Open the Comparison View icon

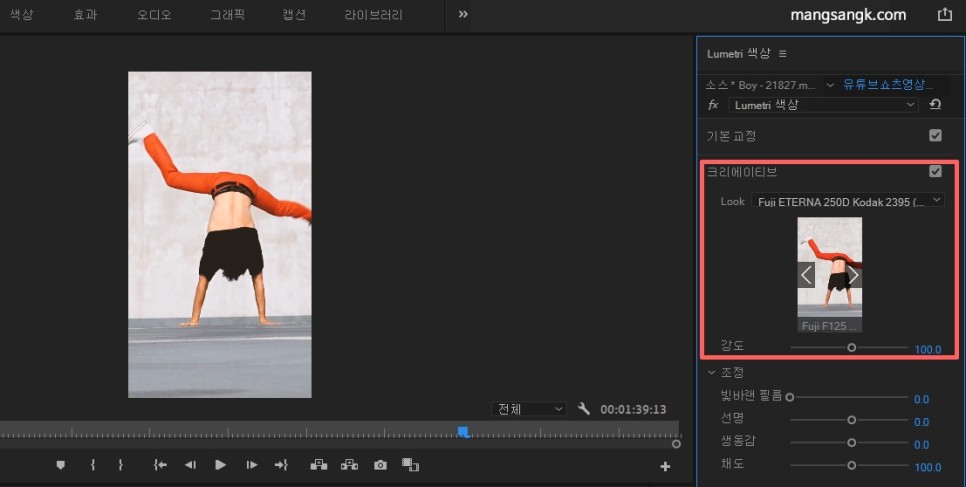click(x=410, y=464)
